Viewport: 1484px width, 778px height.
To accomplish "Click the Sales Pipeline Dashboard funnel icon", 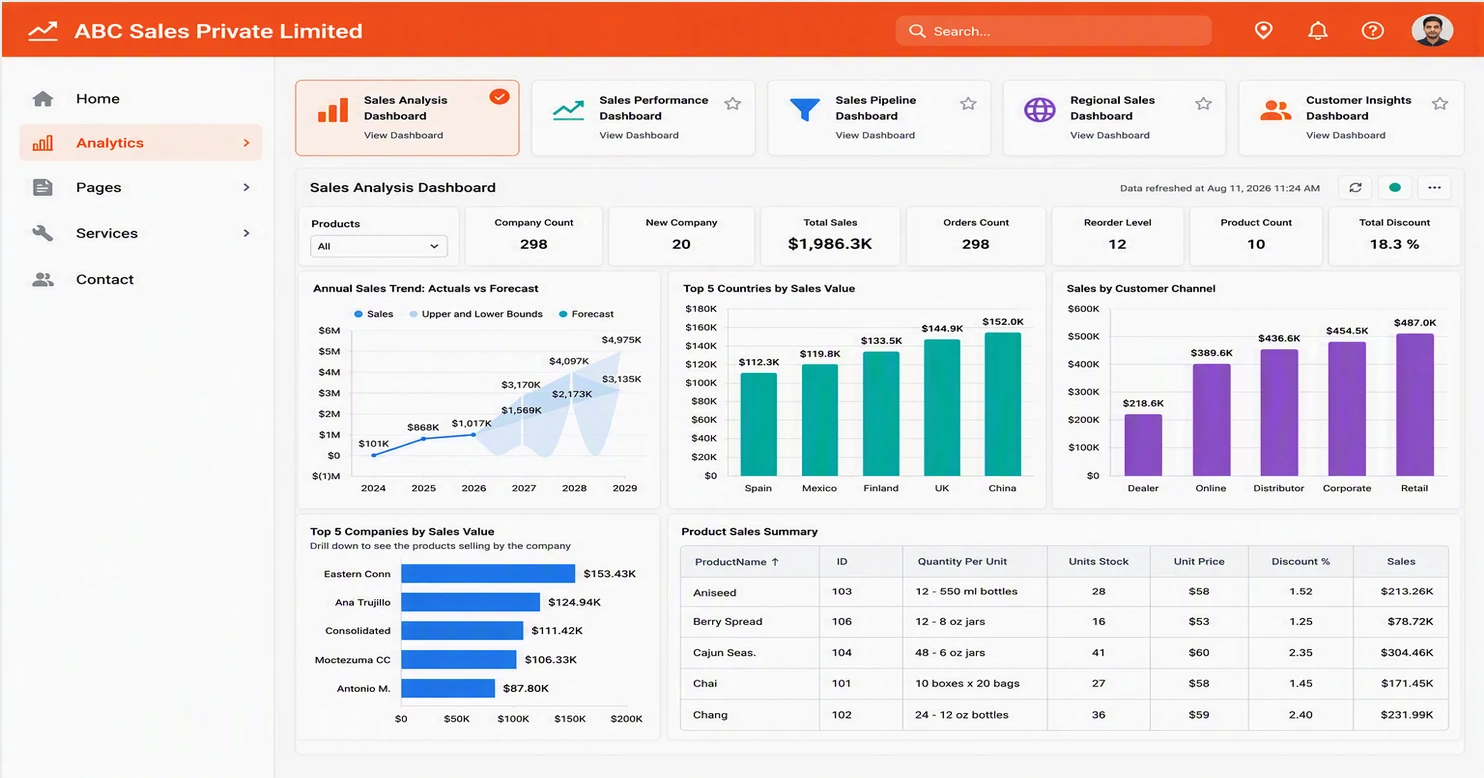I will pyautogui.click(x=804, y=110).
